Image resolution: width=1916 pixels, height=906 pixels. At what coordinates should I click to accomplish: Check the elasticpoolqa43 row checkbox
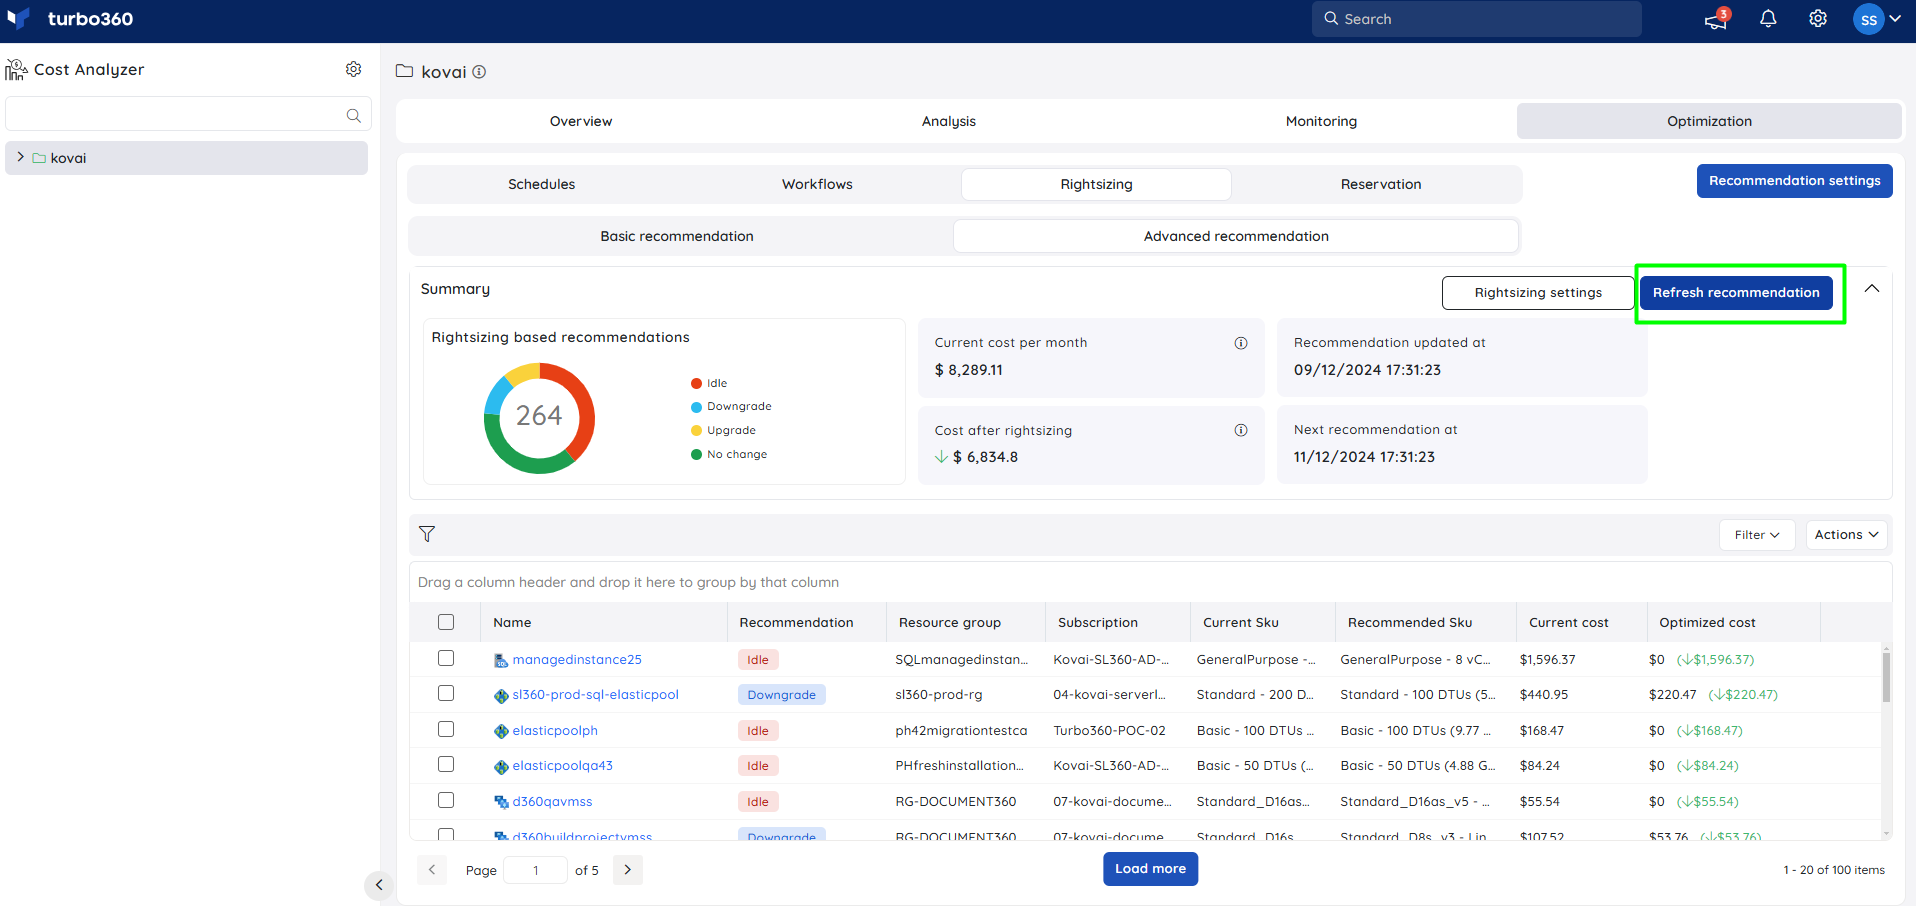[446, 764]
